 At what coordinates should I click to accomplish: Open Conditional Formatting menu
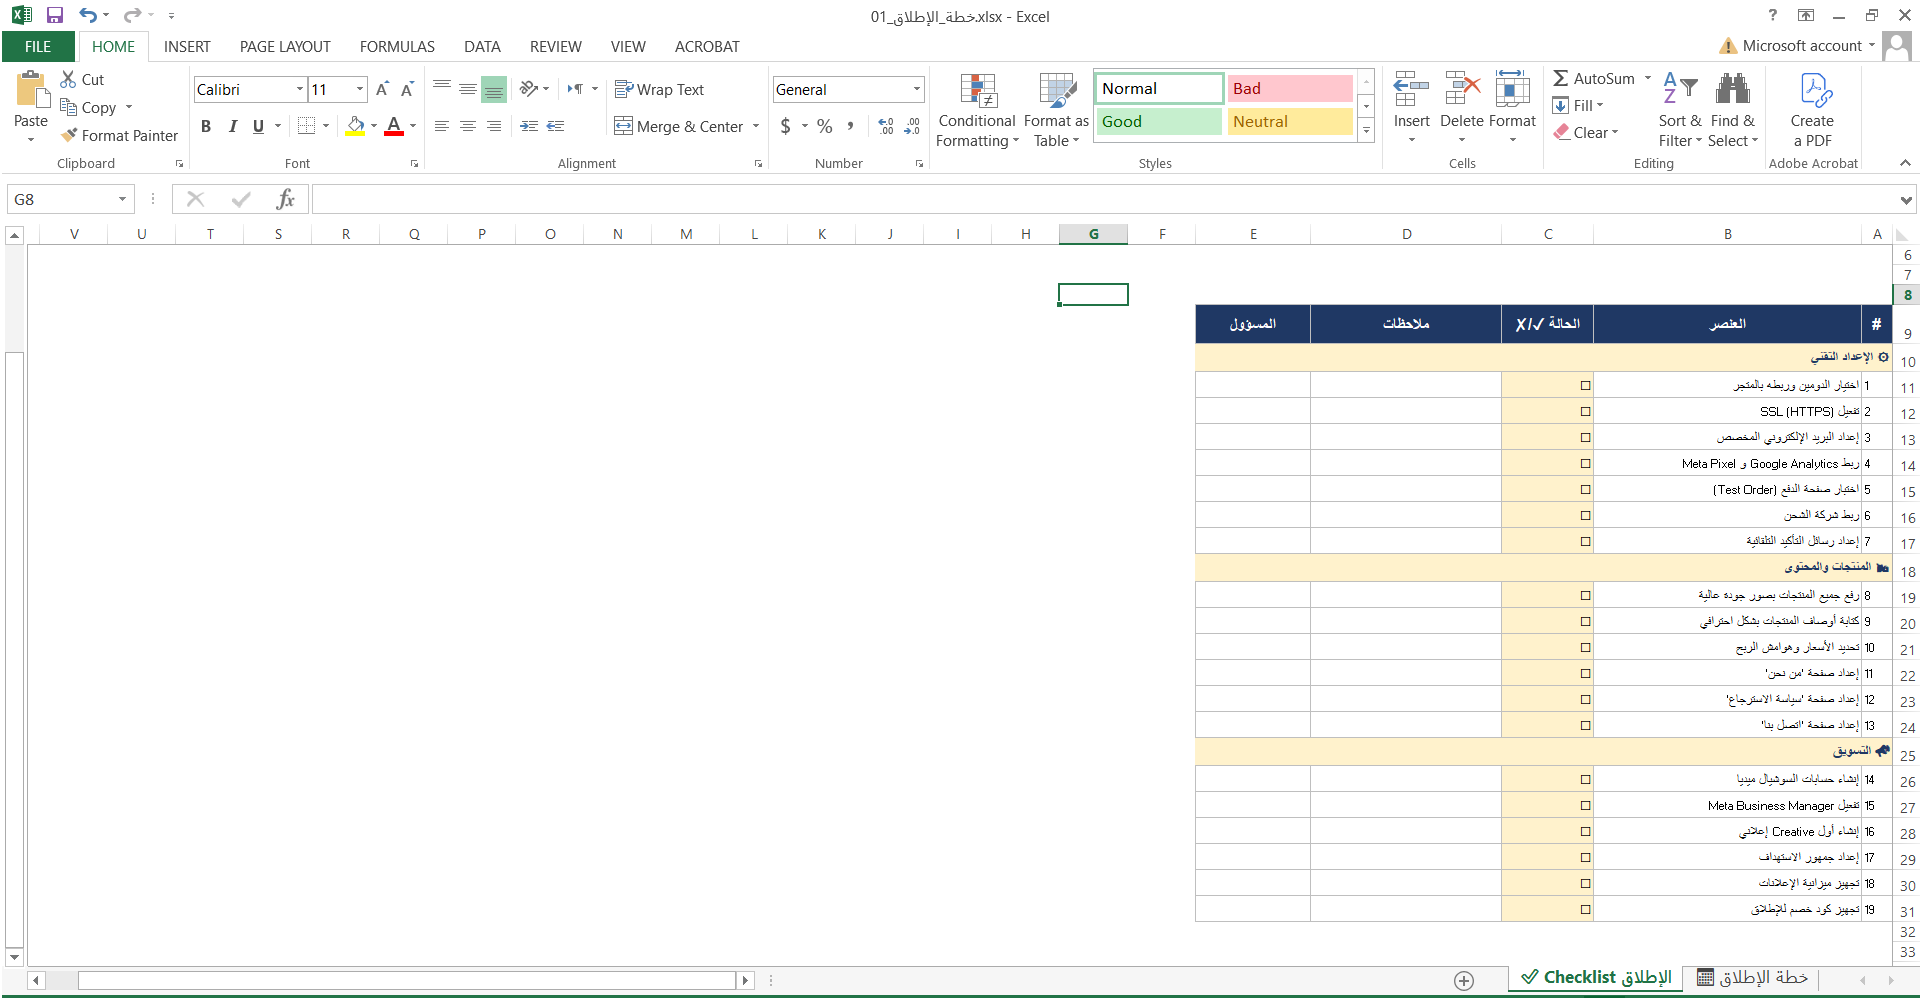tap(977, 110)
